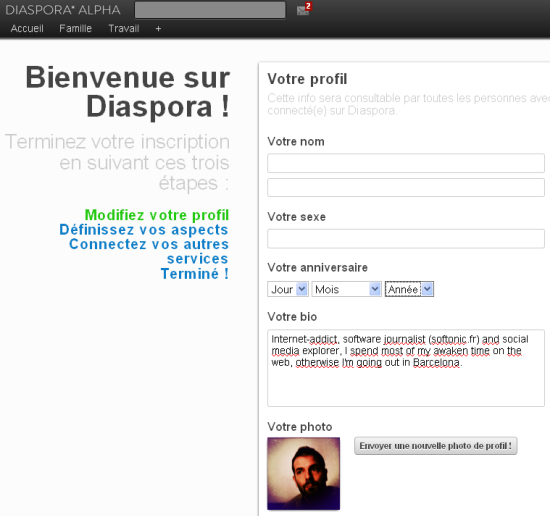Click the Terminé ! link

[195, 274]
